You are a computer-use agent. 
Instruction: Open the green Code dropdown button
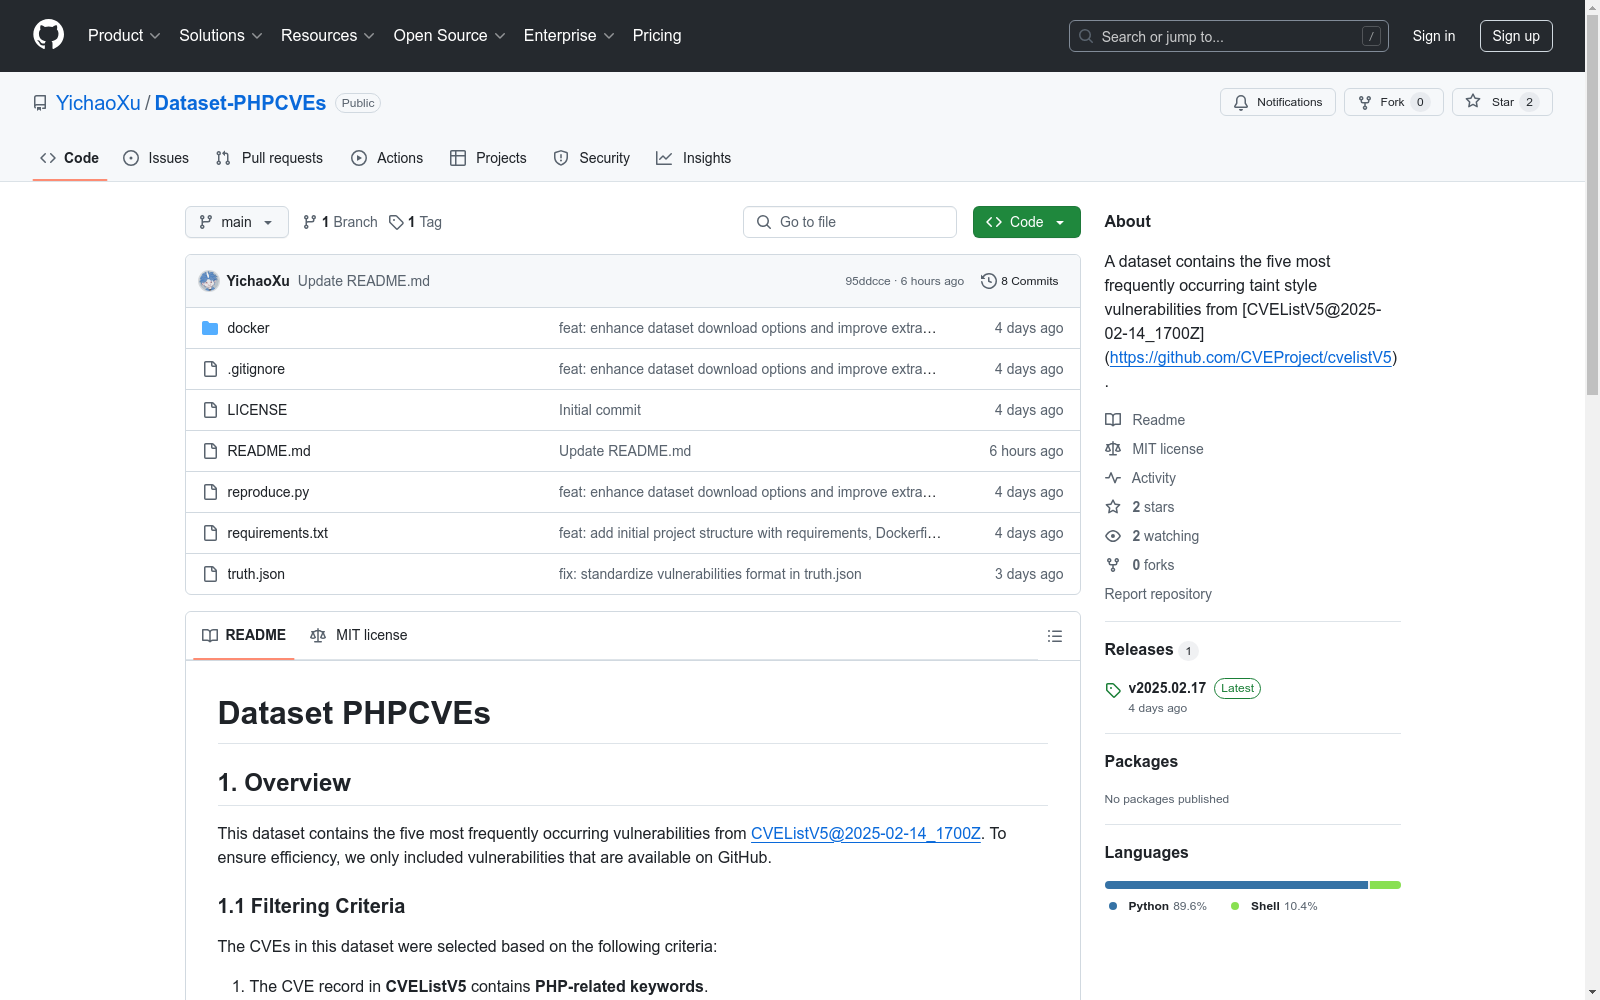(1026, 222)
